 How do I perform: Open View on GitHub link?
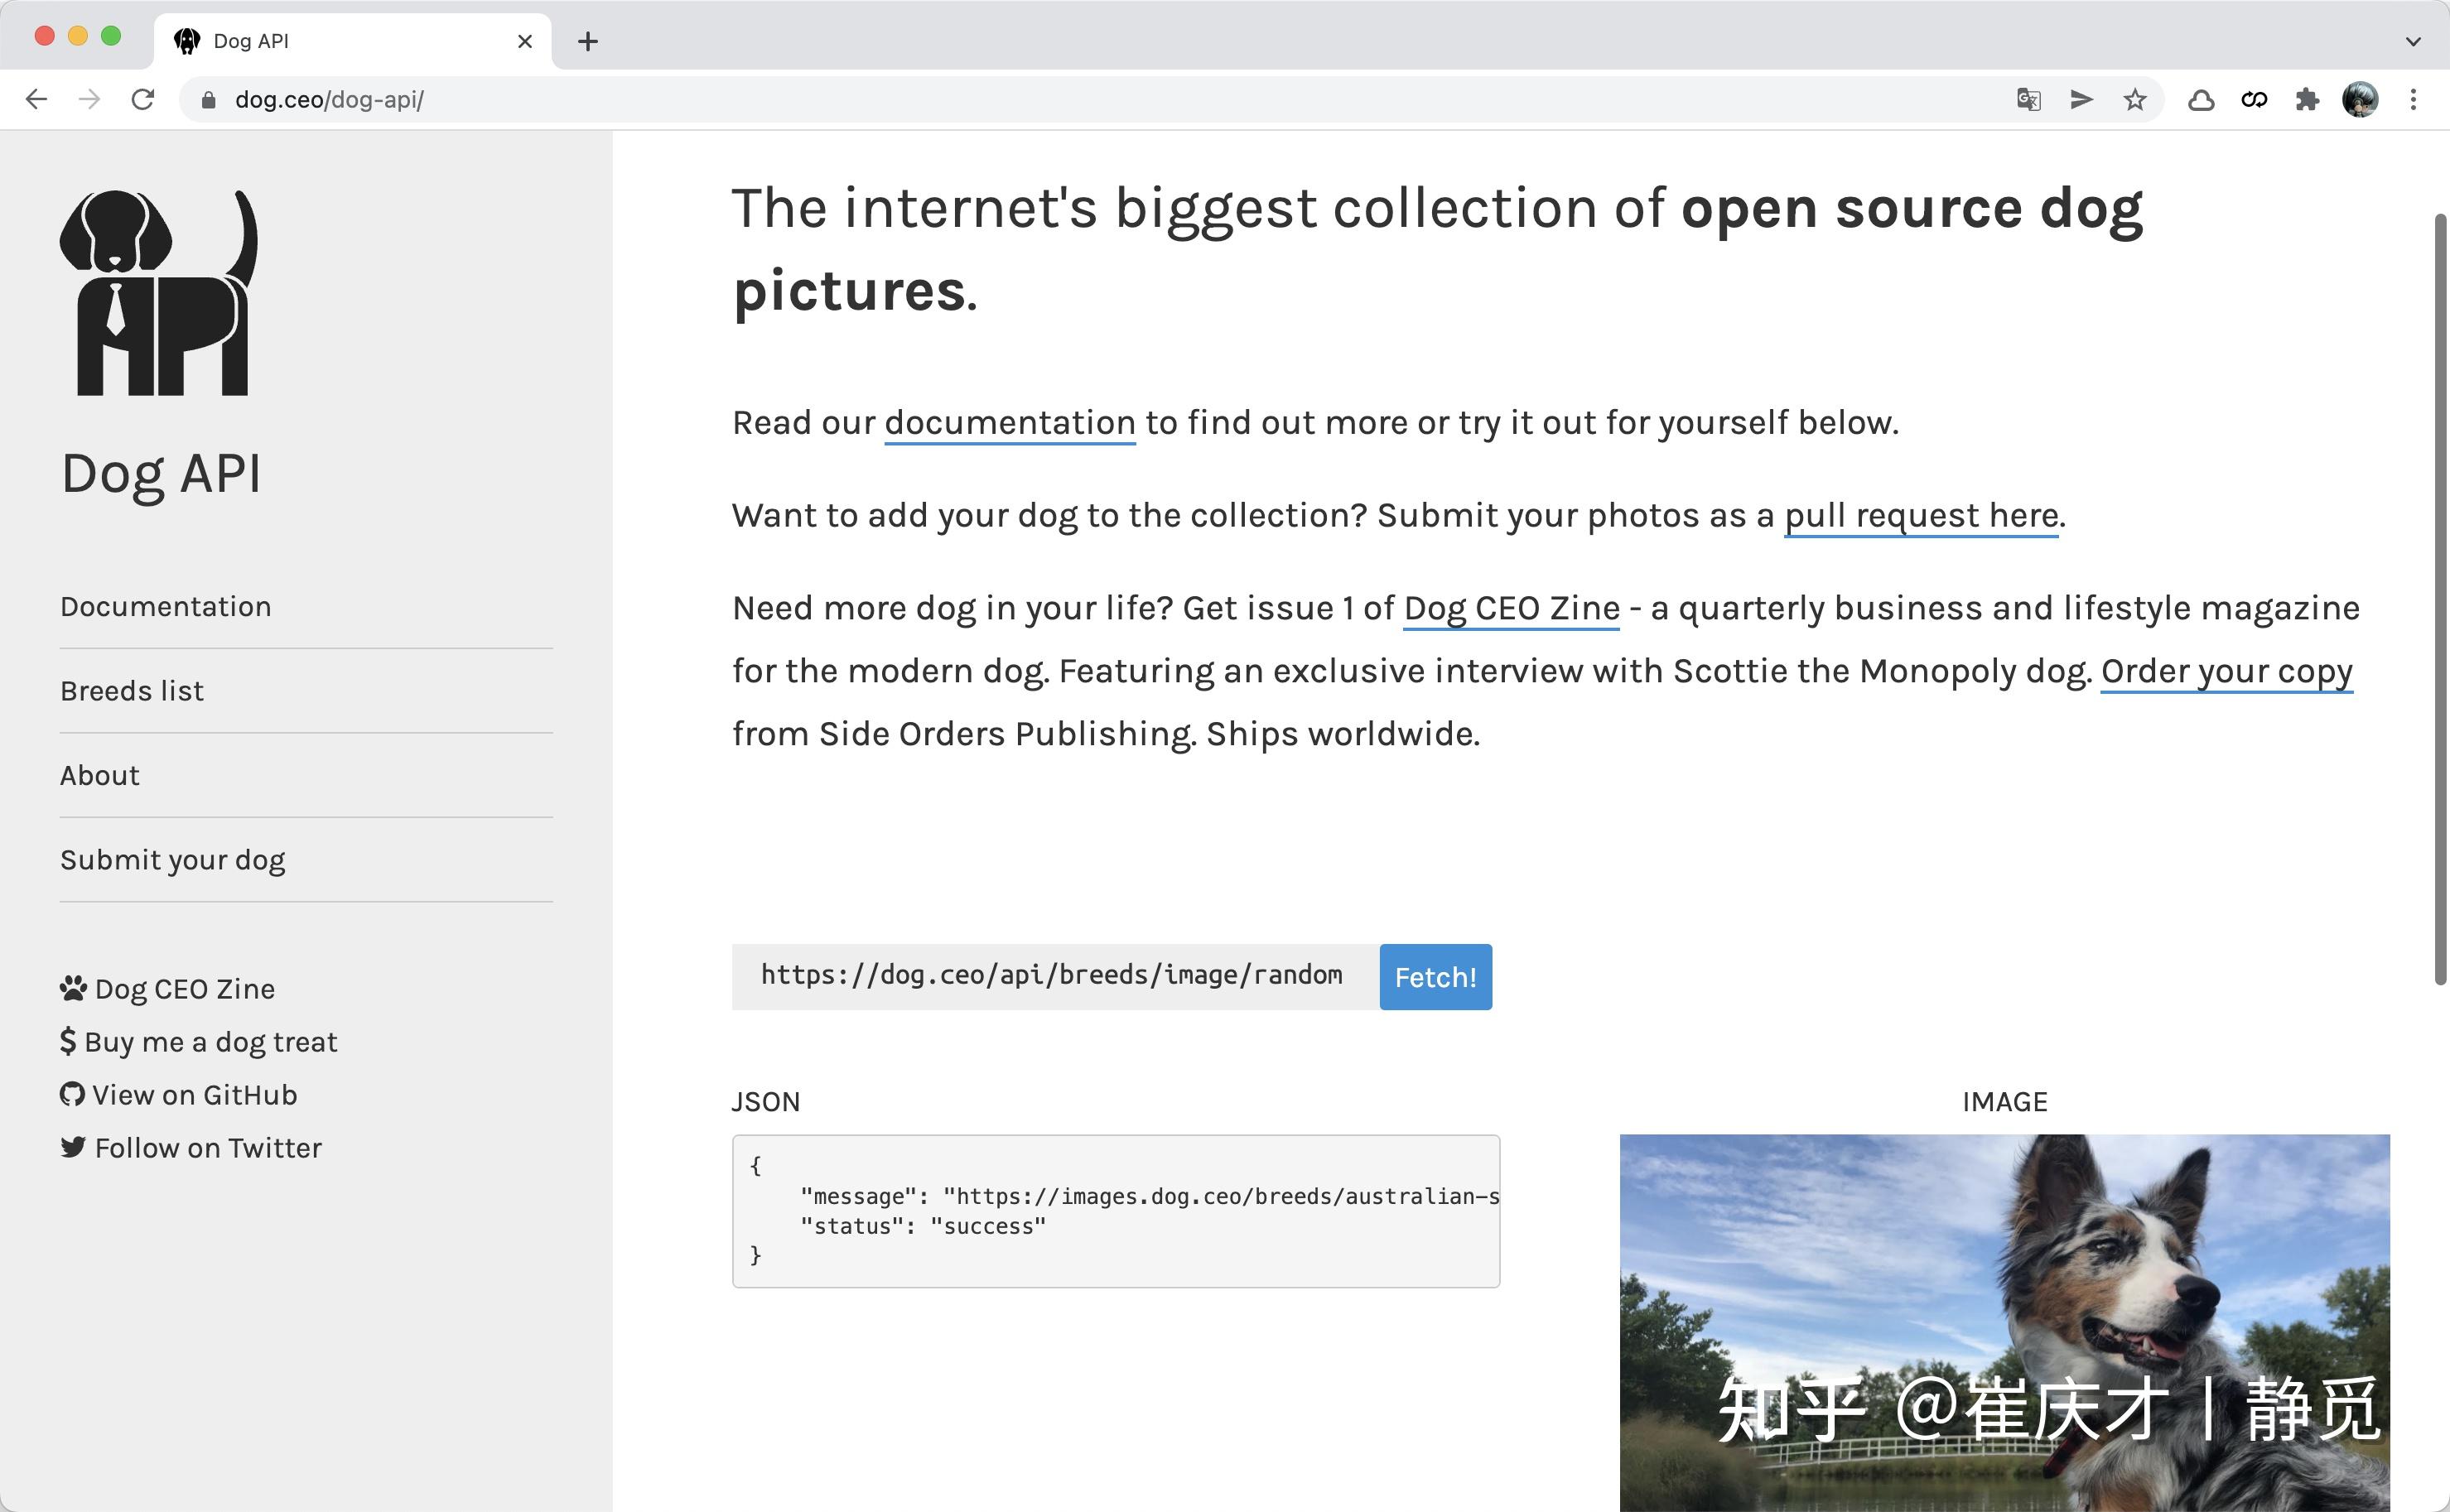pyautogui.click(x=194, y=1095)
